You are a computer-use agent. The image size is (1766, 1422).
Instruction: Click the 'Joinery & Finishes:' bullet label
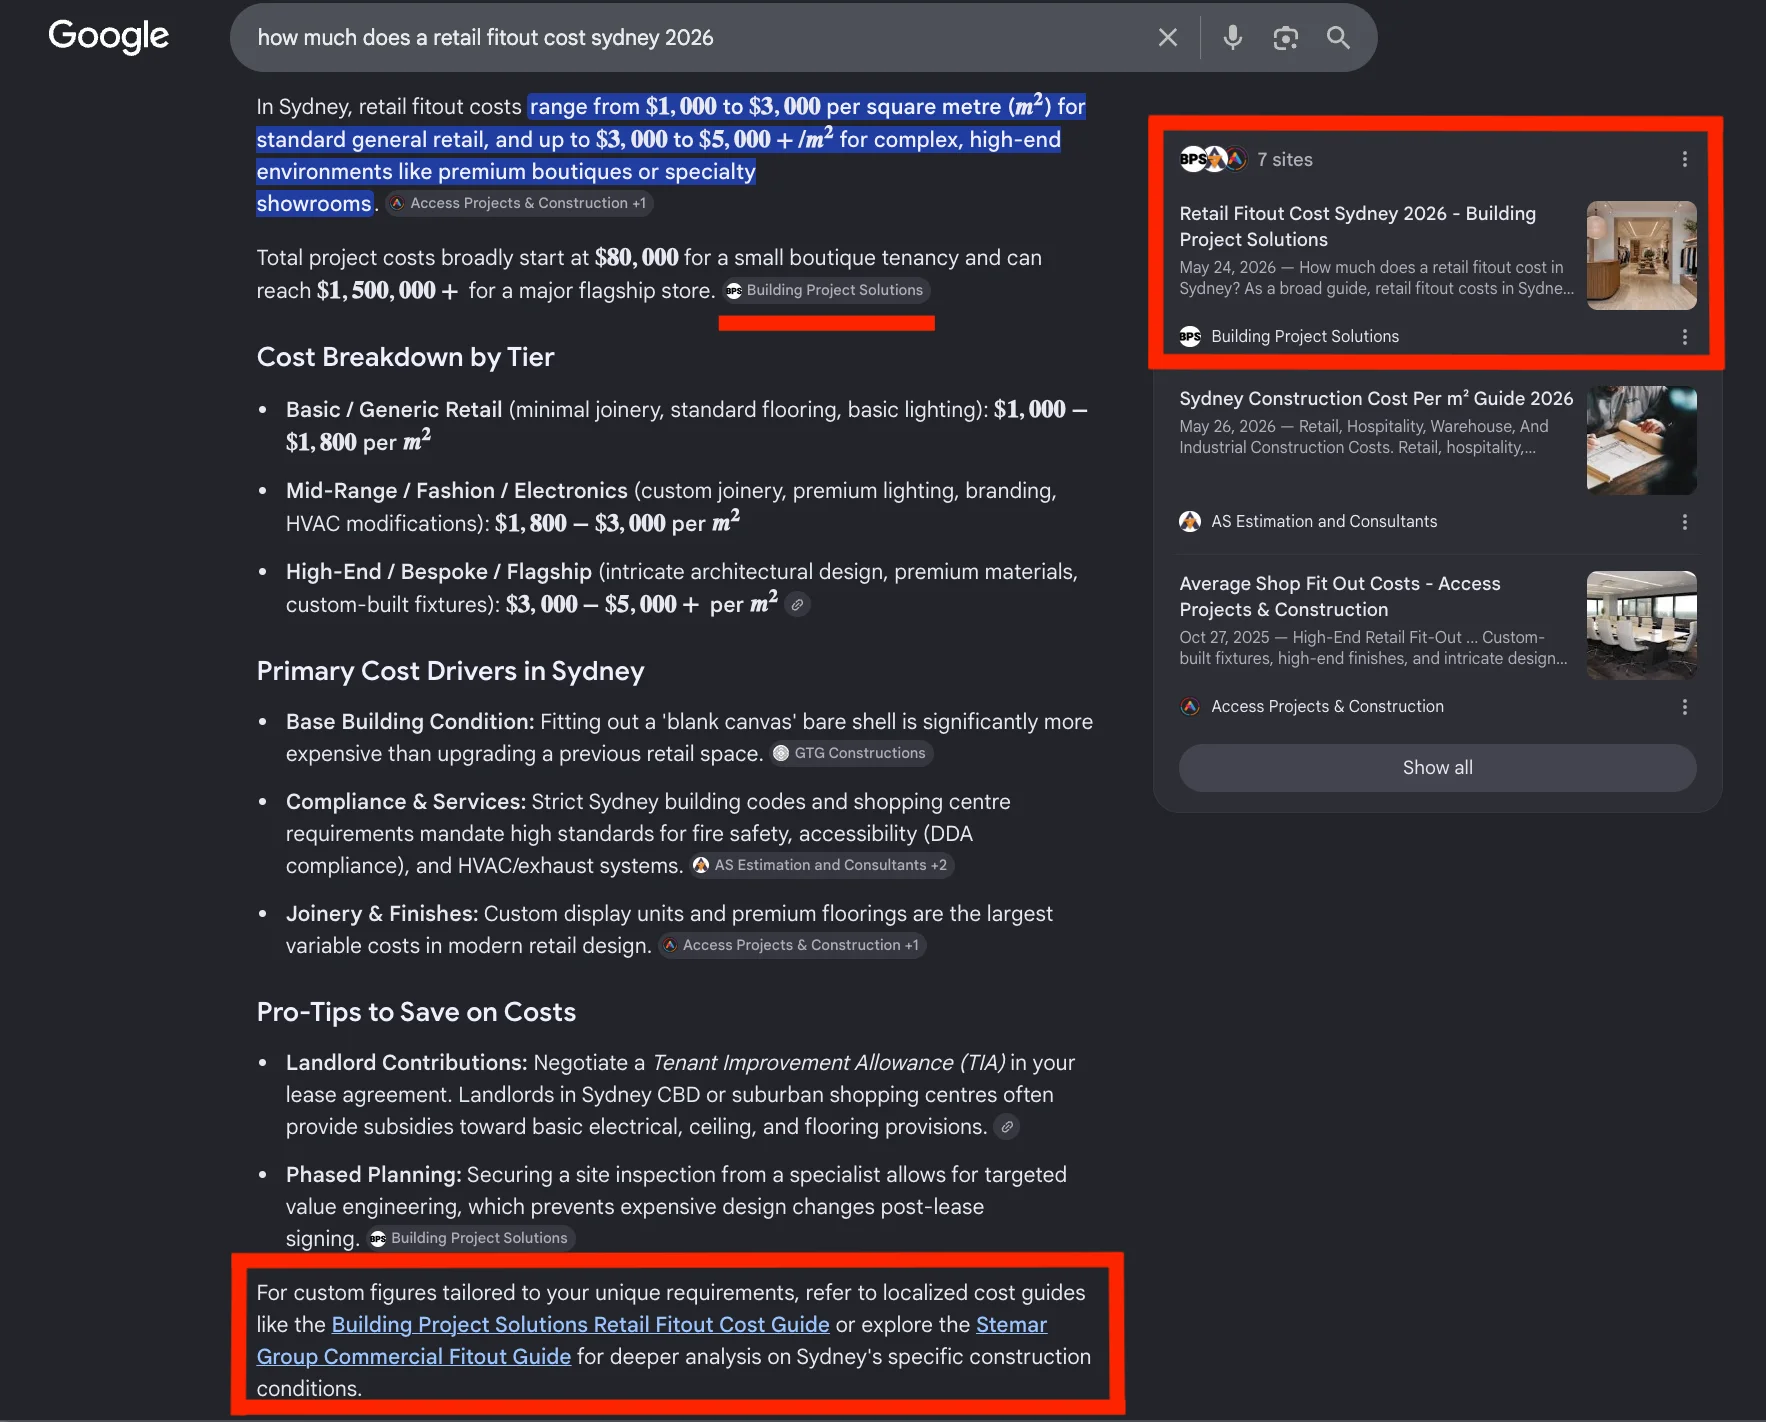[382, 914]
